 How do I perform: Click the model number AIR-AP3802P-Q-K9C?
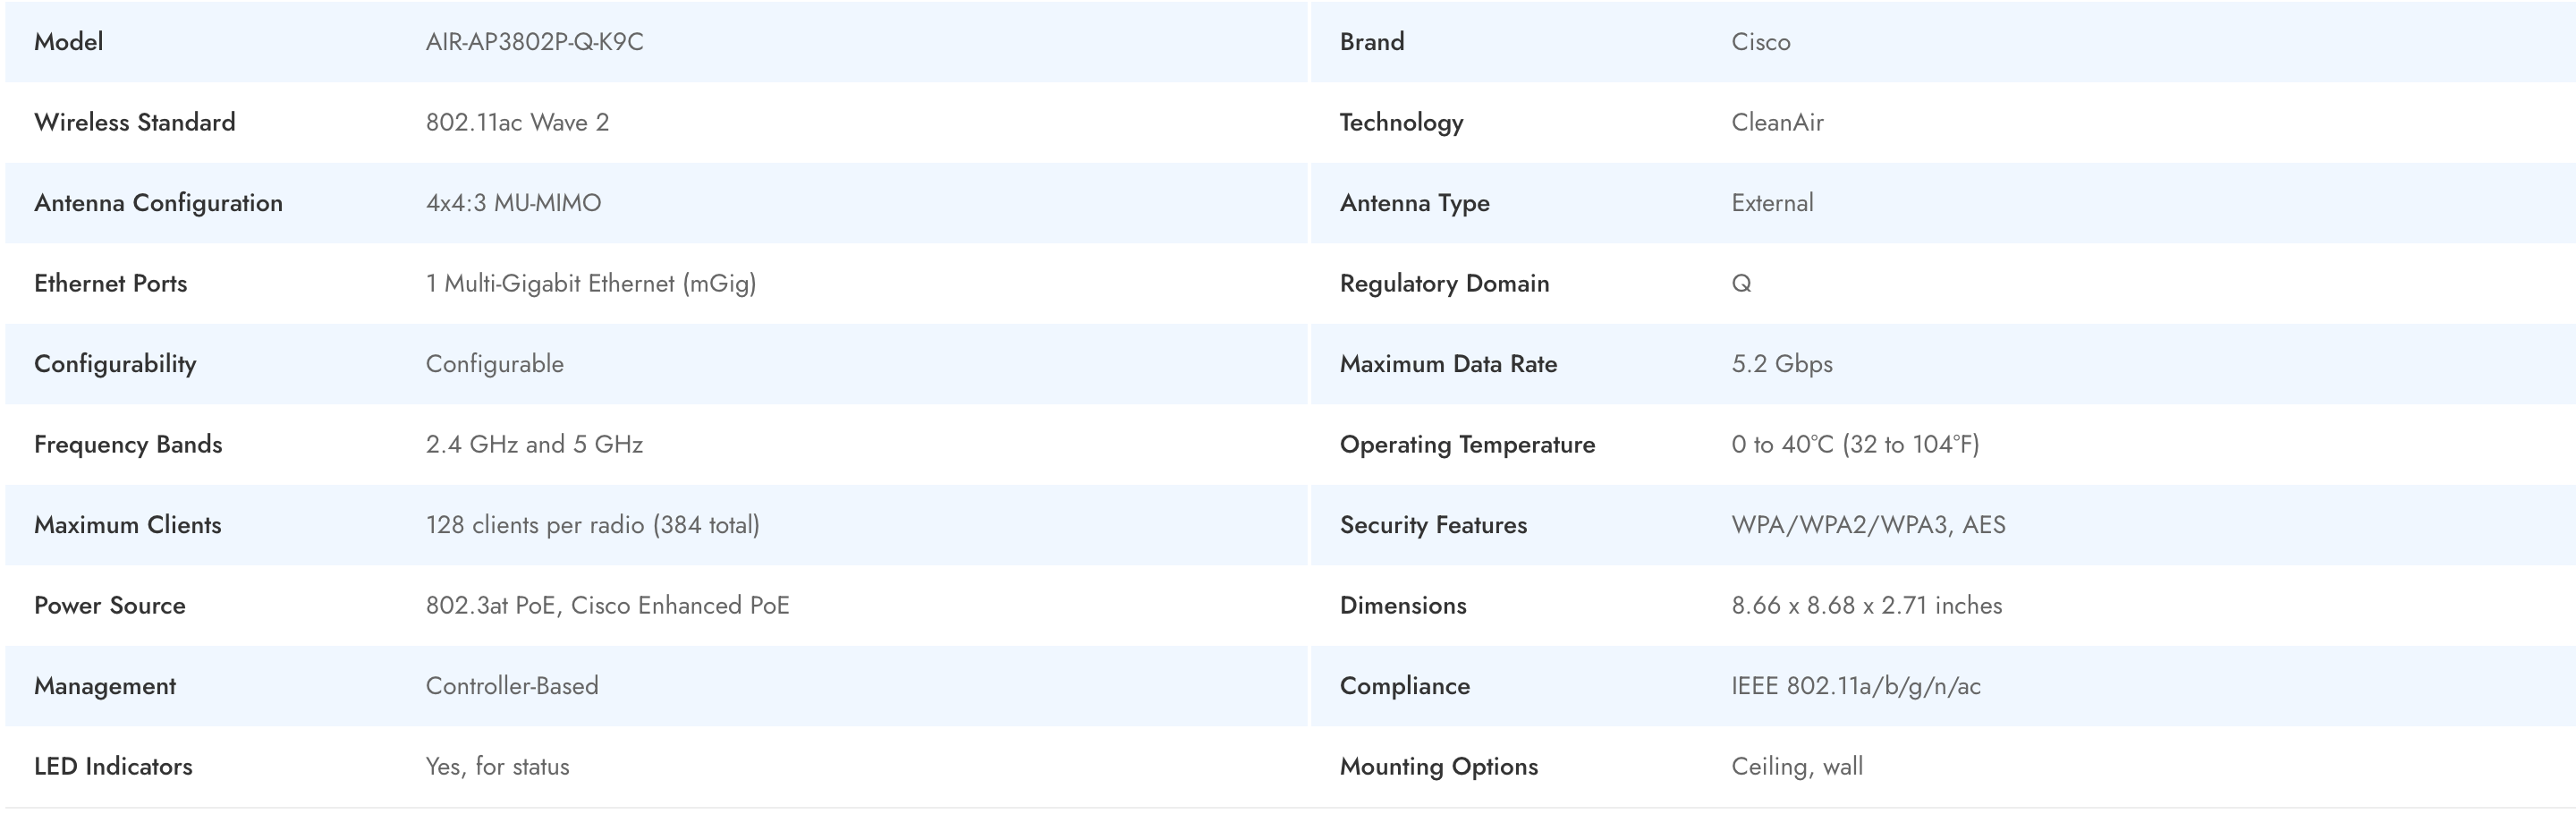[x=534, y=42]
